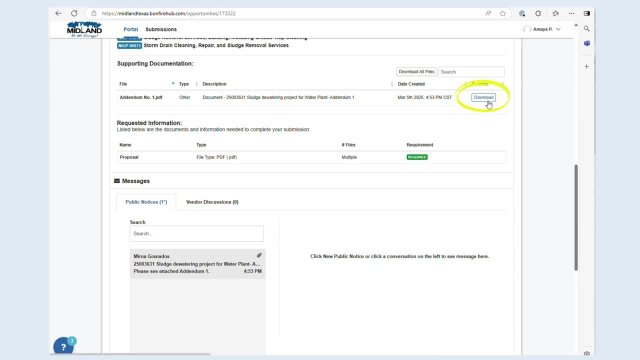Click the Supporting Documentation heading
The width and height of the screenshot is (640, 360).
tap(155, 64)
